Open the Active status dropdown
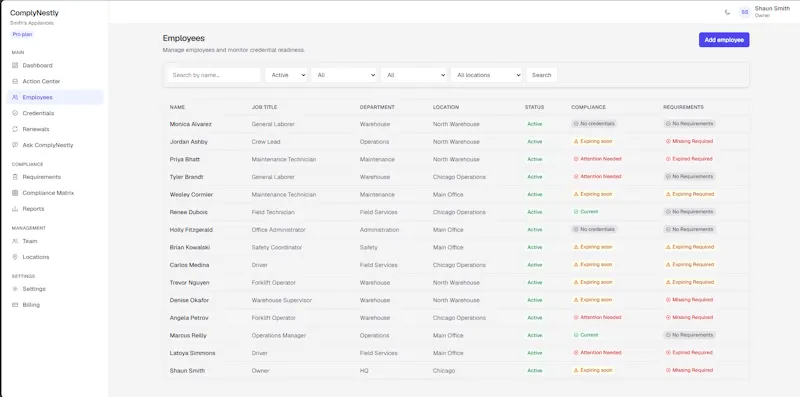The image size is (800, 397). click(286, 75)
